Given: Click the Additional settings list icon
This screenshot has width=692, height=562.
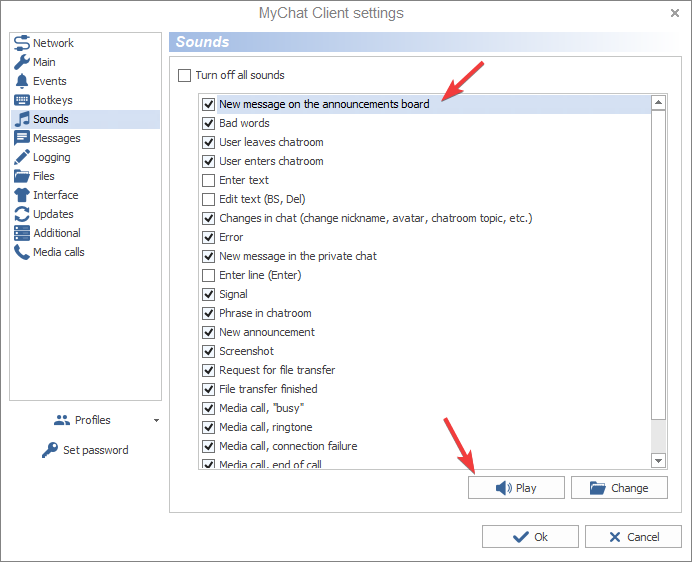Looking at the screenshot, I should point(22,233).
